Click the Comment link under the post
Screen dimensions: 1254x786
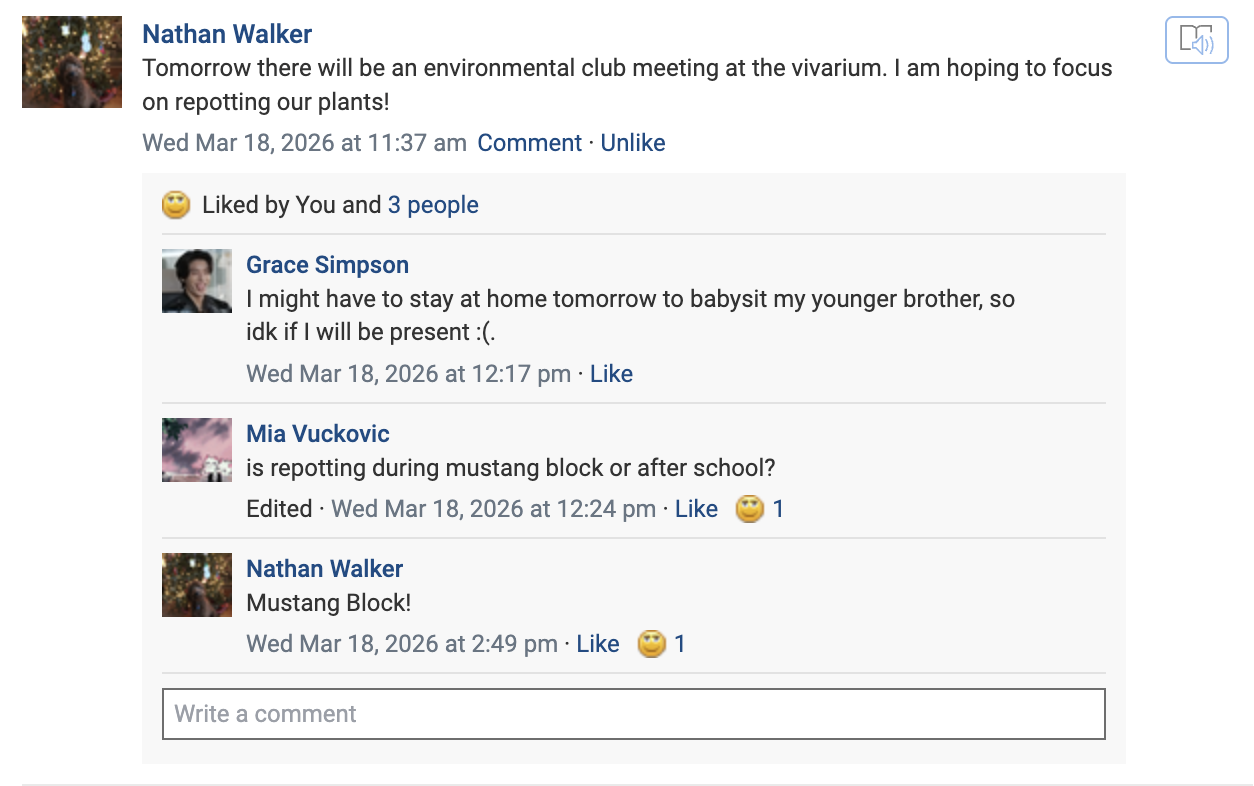529,143
